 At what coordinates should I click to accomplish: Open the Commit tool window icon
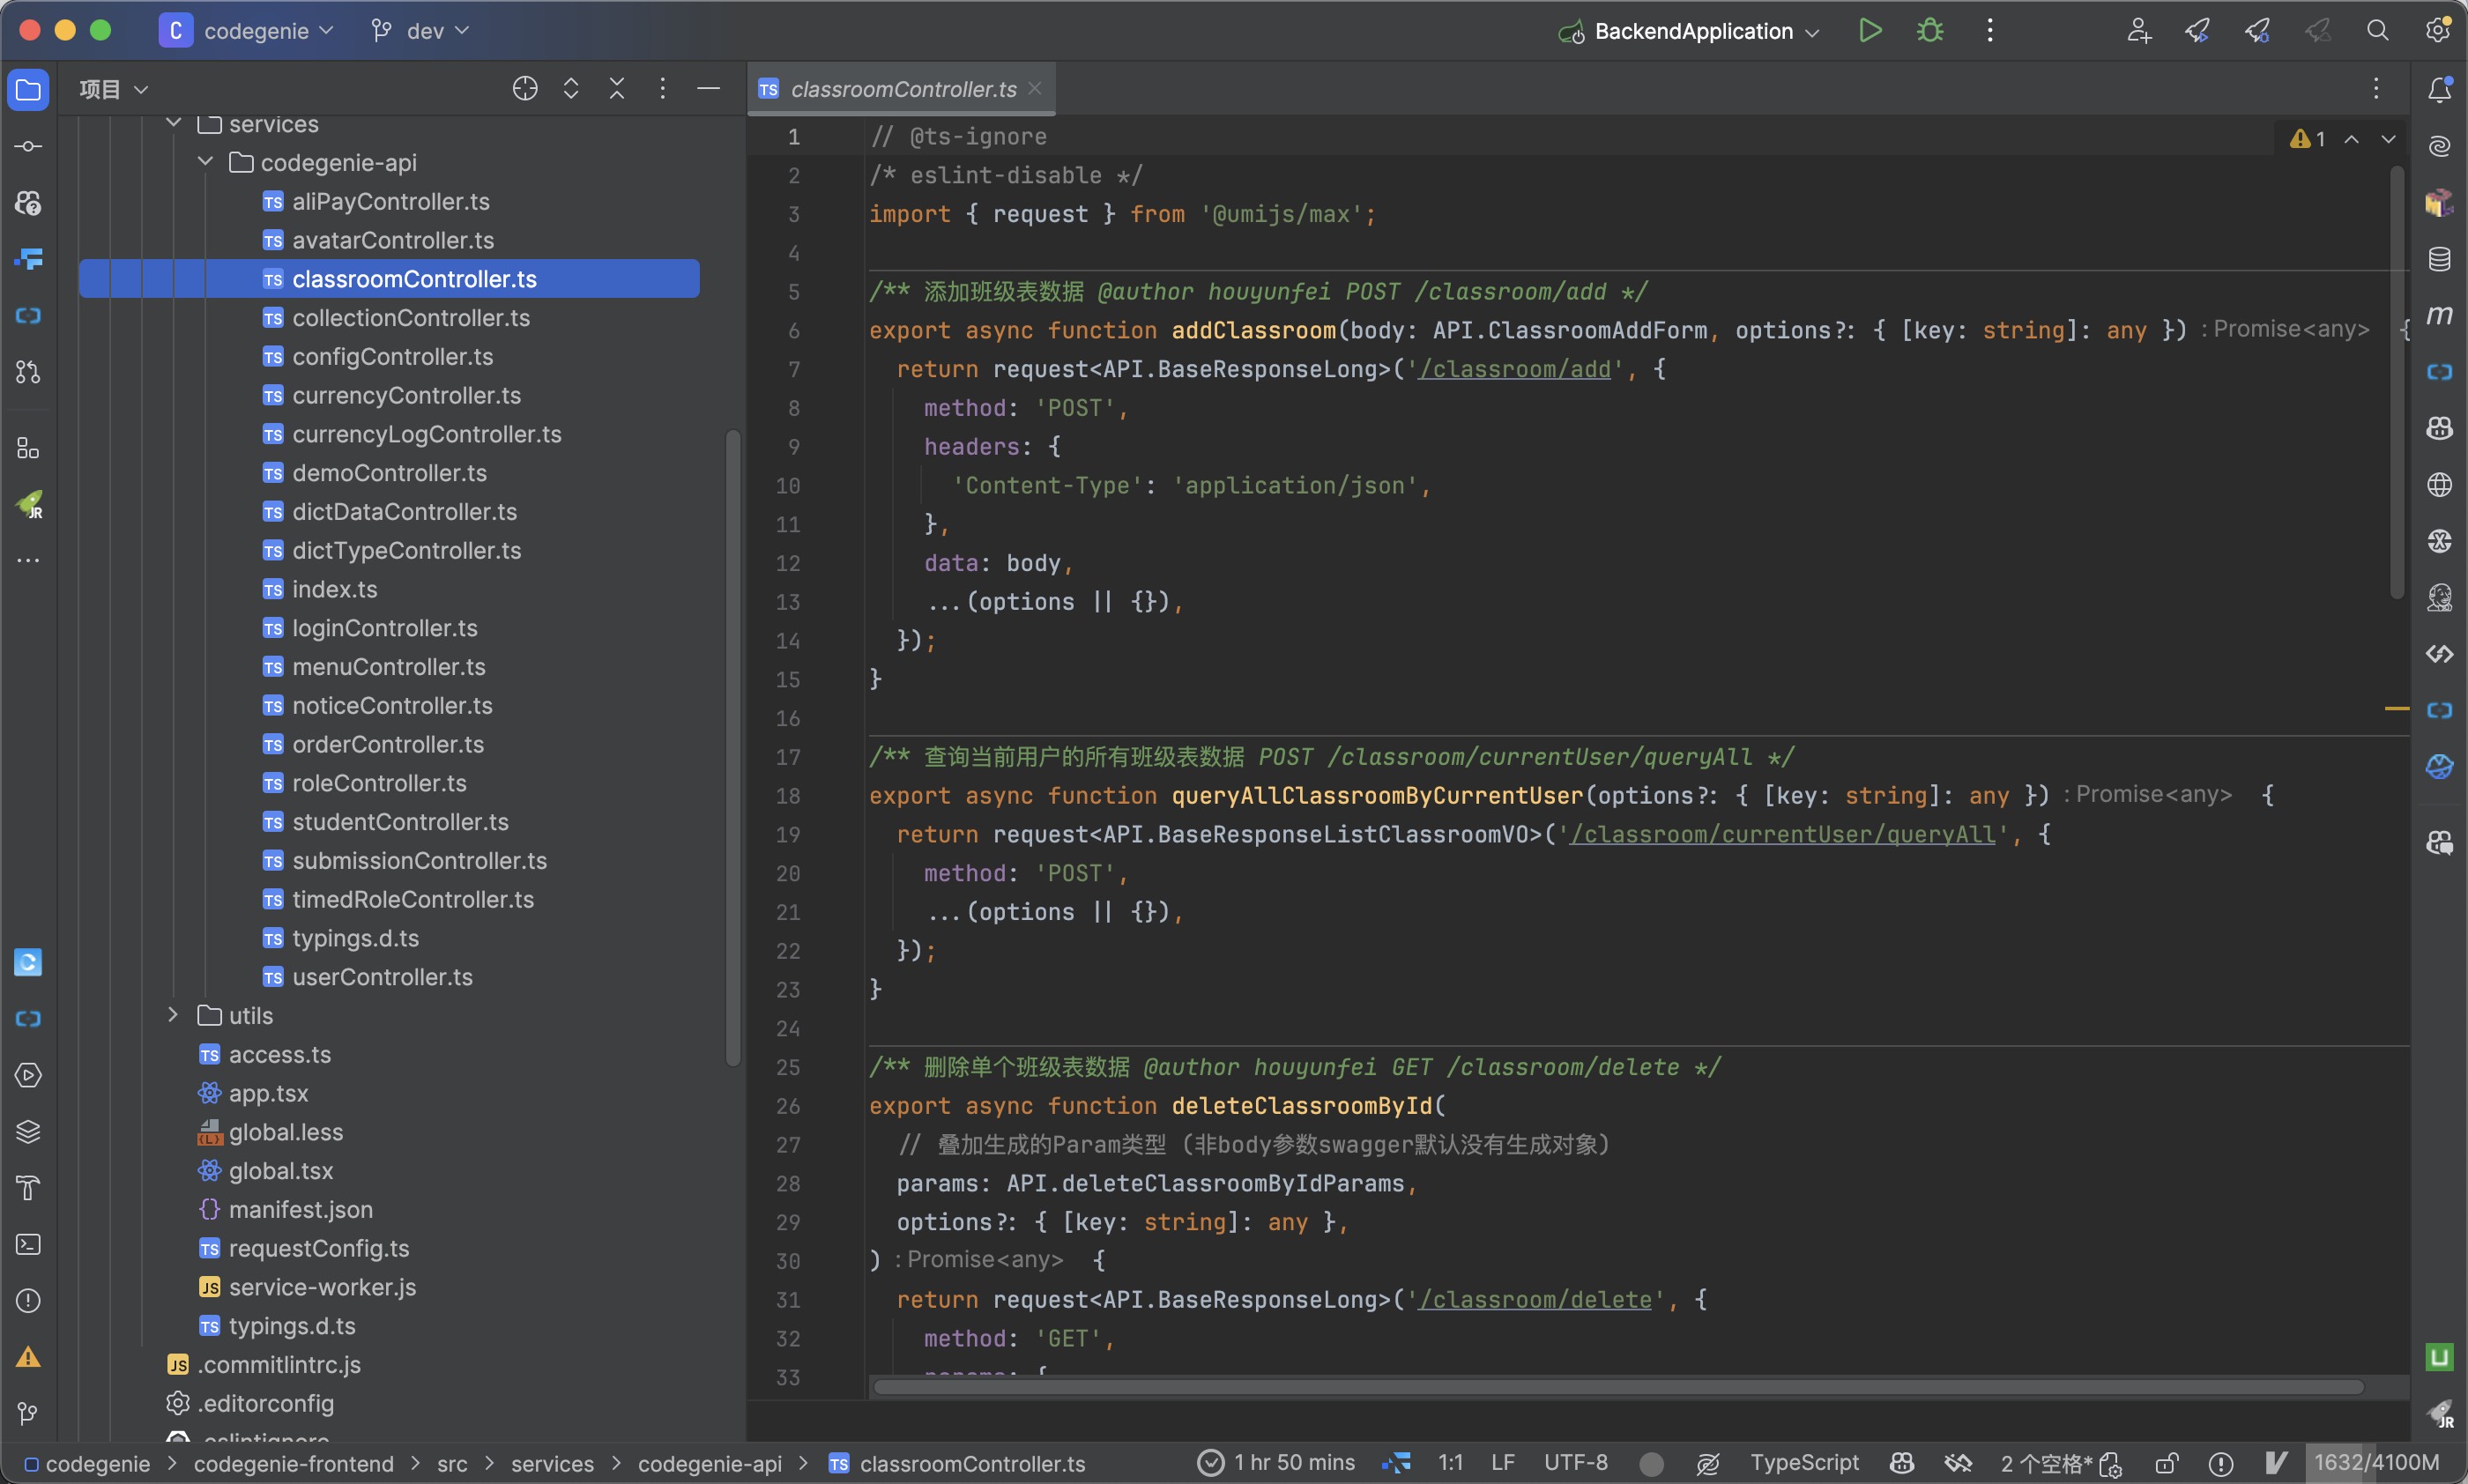[x=28, y=147]
